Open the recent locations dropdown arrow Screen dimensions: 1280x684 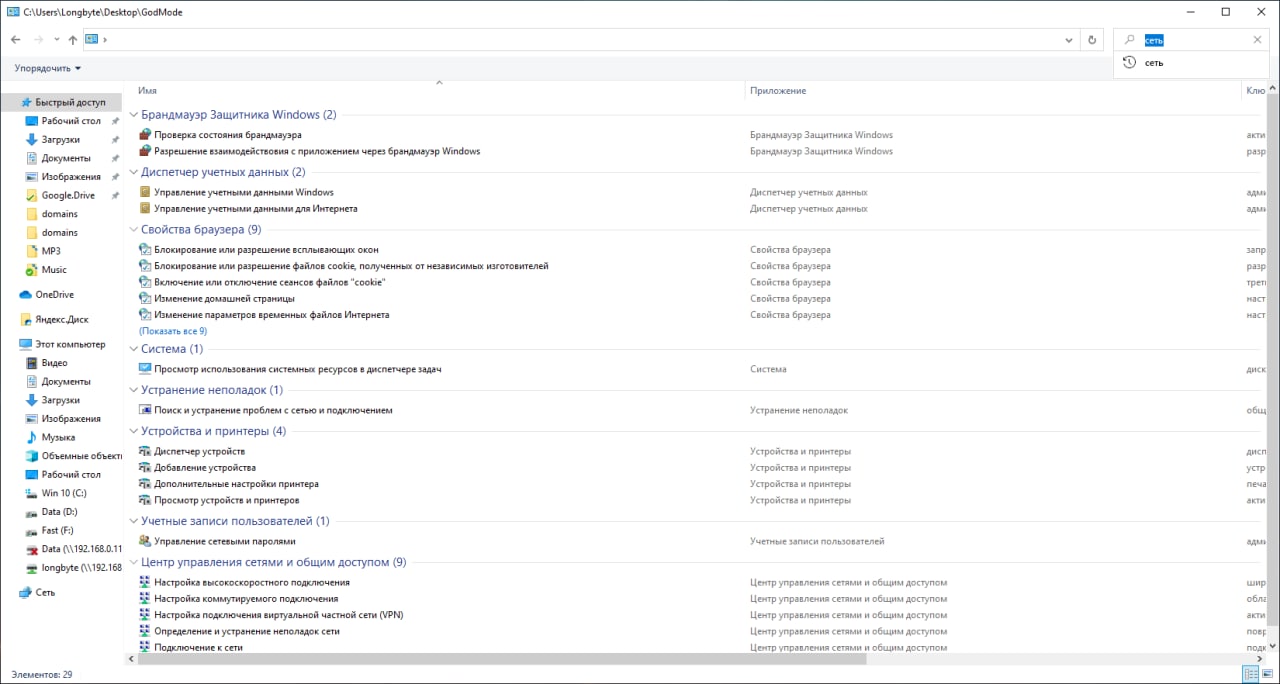tap(57, 40)
